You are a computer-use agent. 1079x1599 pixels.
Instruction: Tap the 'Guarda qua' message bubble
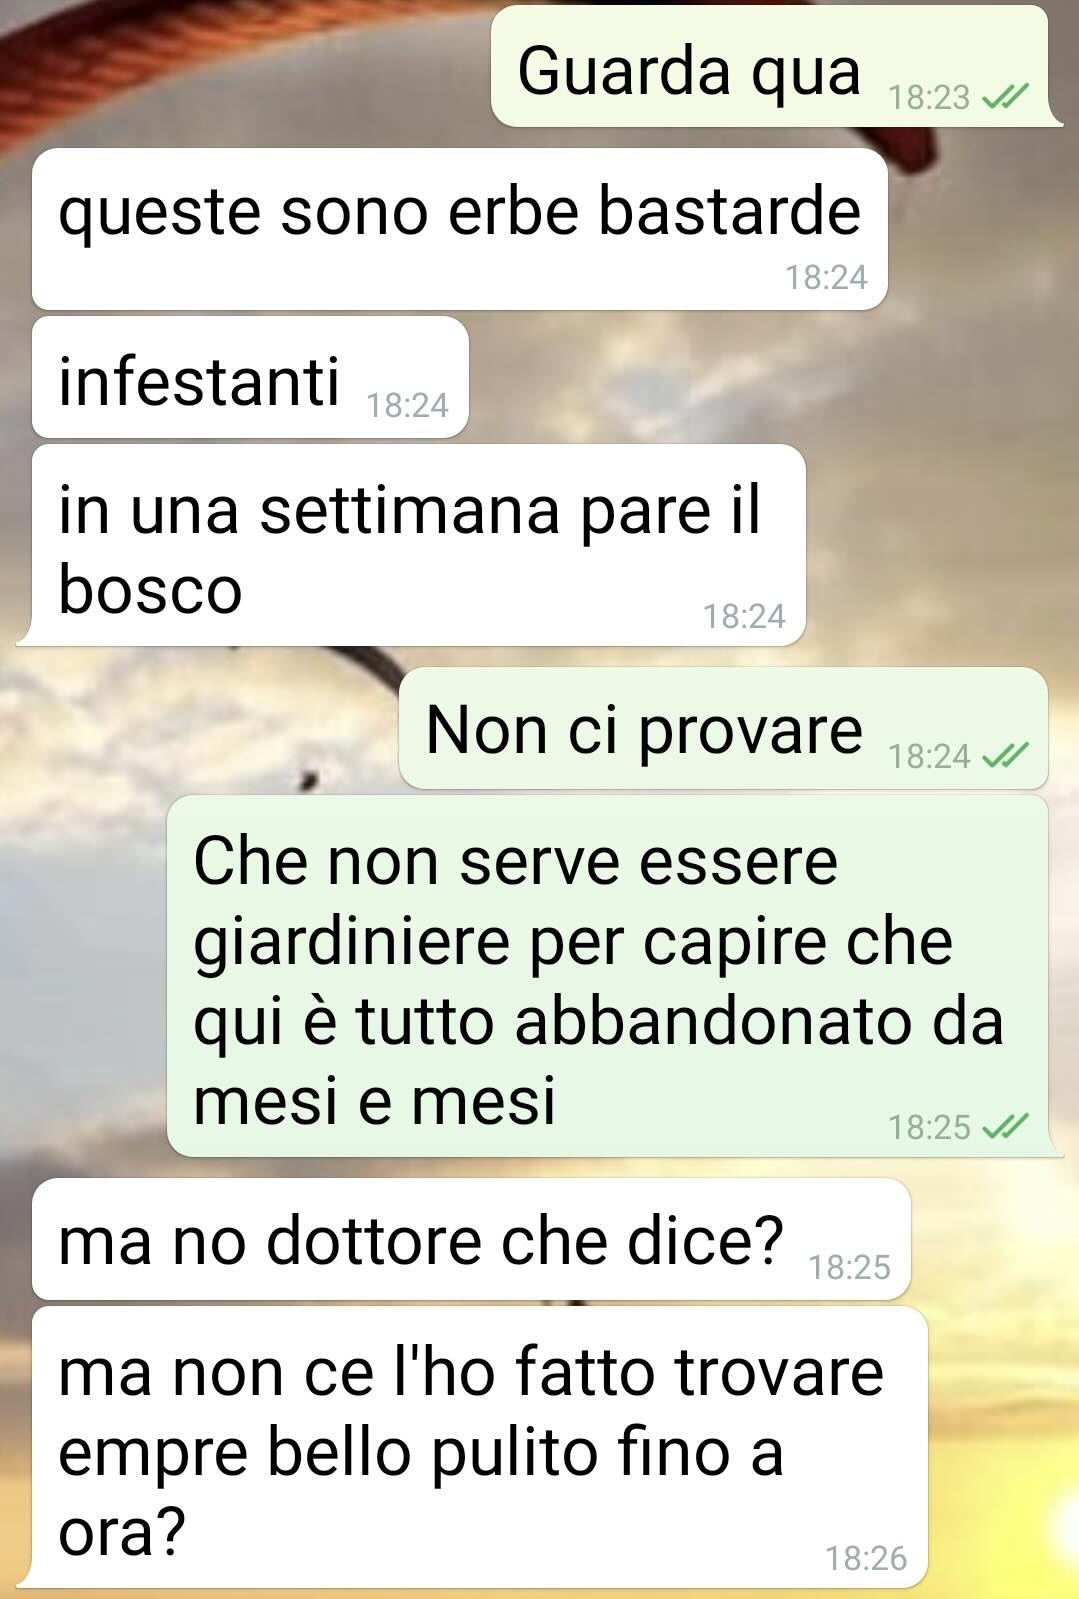770,68
